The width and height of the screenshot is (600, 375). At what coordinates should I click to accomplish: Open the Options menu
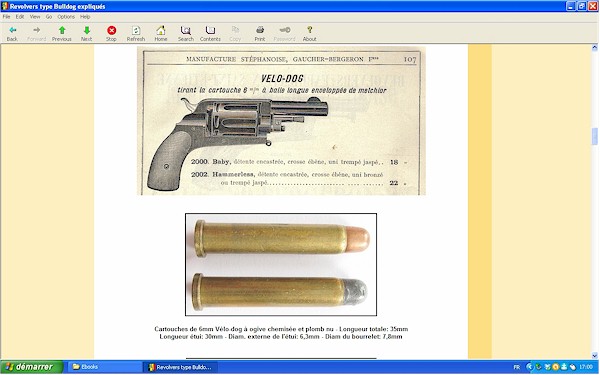click(66, 17)
